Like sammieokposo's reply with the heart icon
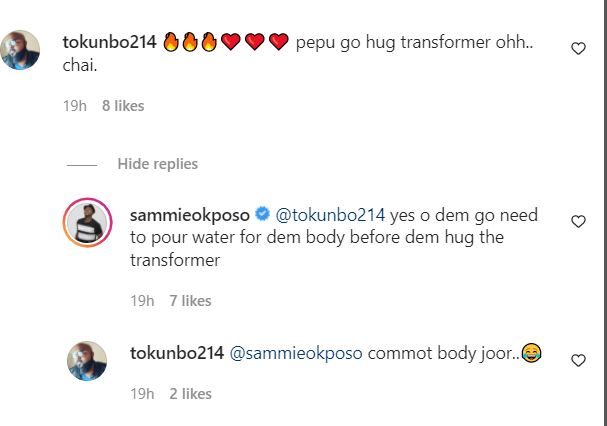Screen dimensions: 607x426 [578, 222]
